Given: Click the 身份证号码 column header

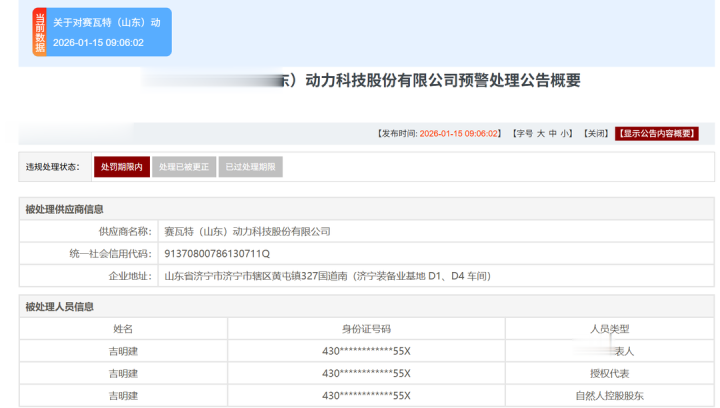Looking at the screenshot, I should [366, 329].
